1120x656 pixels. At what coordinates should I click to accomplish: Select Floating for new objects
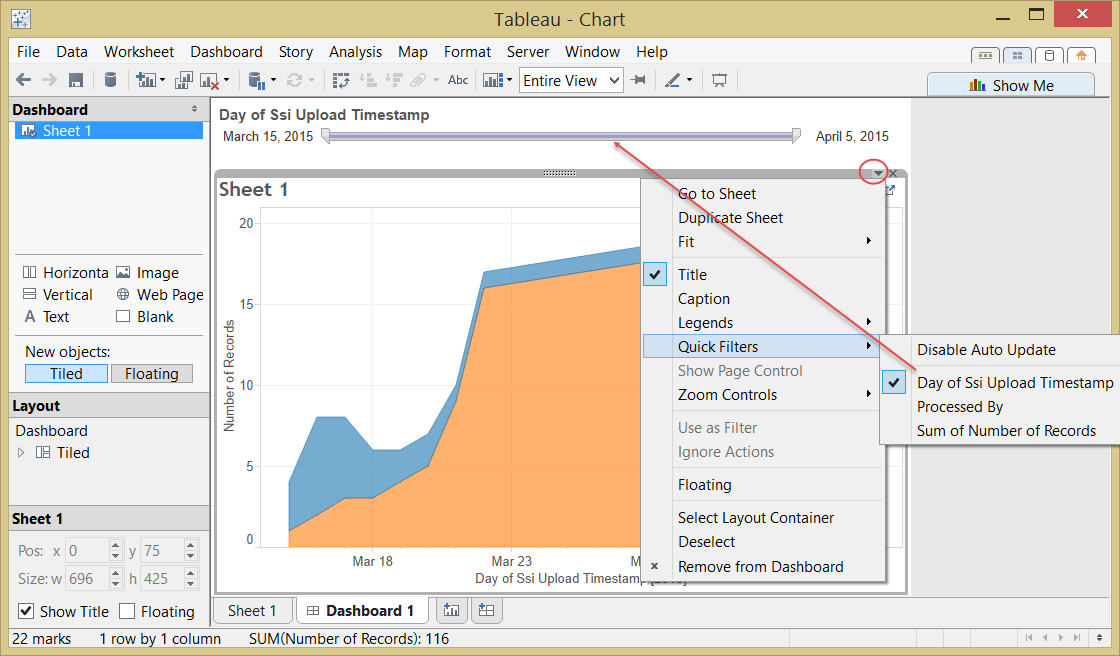151,374
